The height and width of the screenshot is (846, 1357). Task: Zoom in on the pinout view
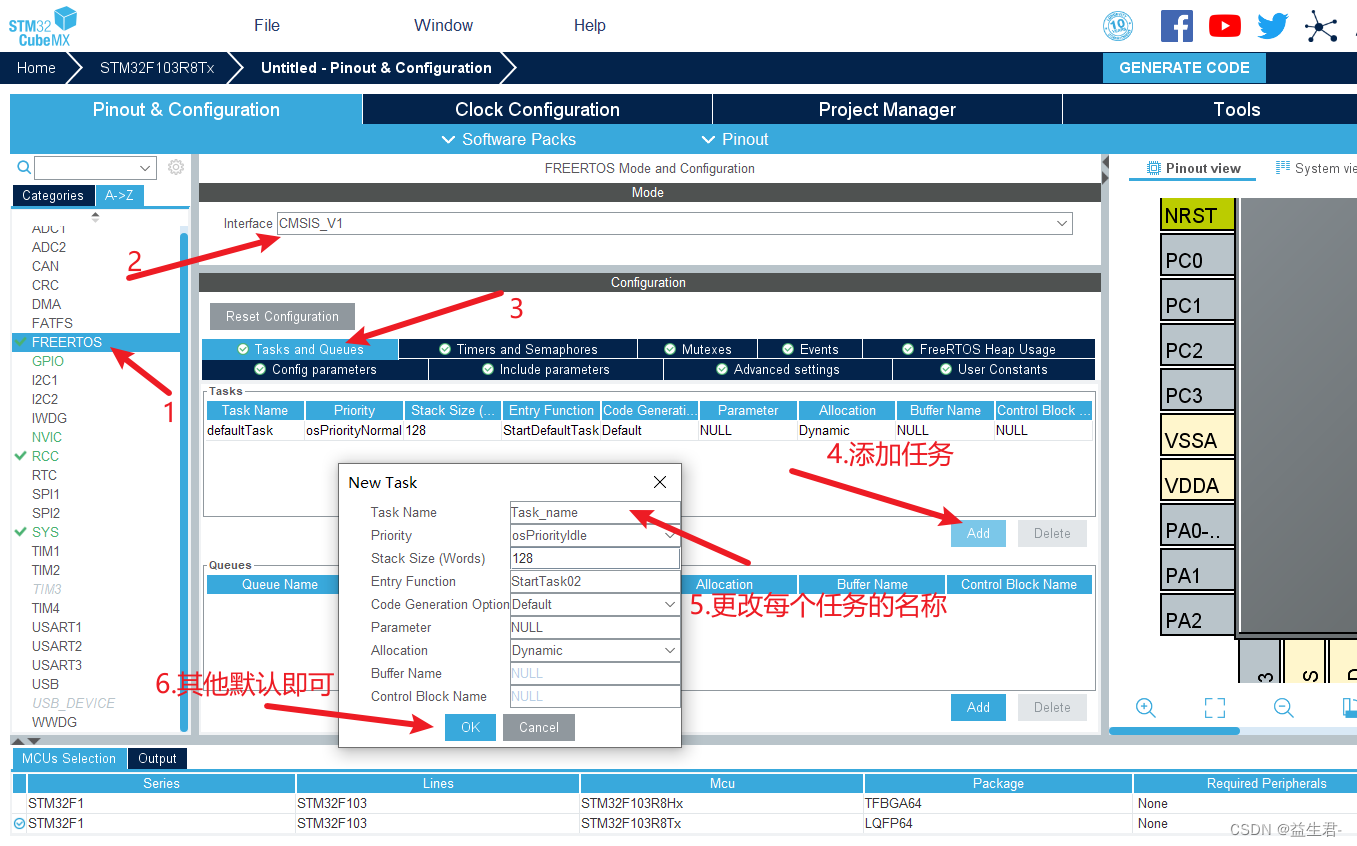[1146, 708]
